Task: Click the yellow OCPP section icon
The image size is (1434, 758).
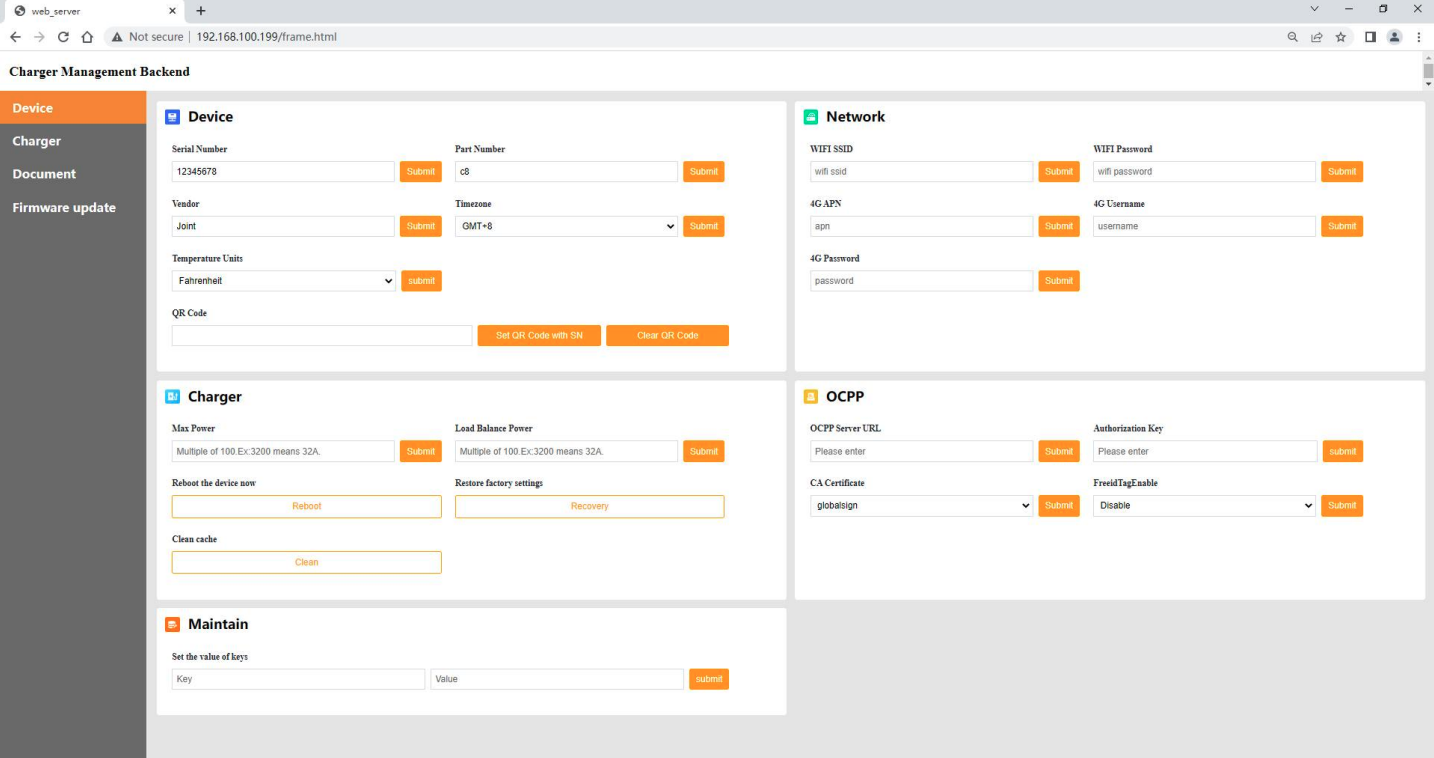Action: point(811,397)
